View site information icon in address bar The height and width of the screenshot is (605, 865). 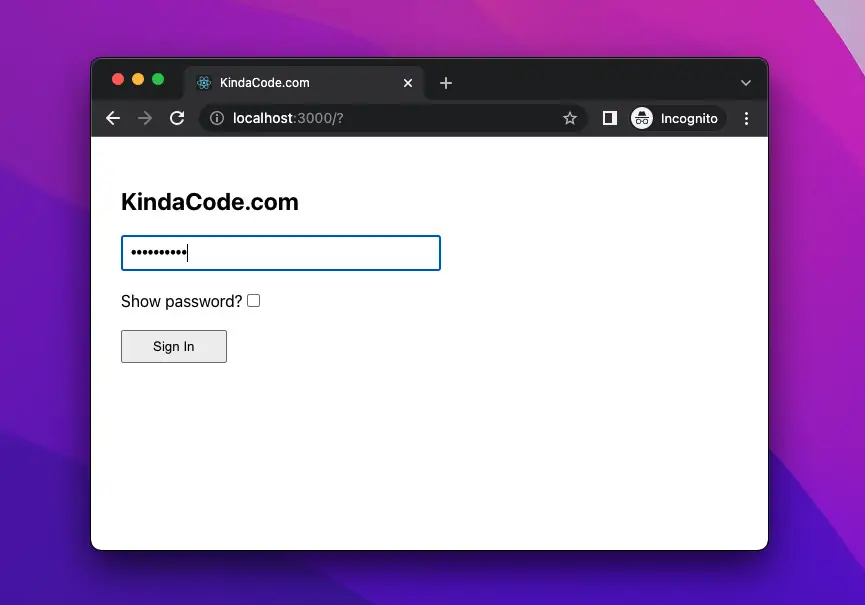[x=217, y=118]
